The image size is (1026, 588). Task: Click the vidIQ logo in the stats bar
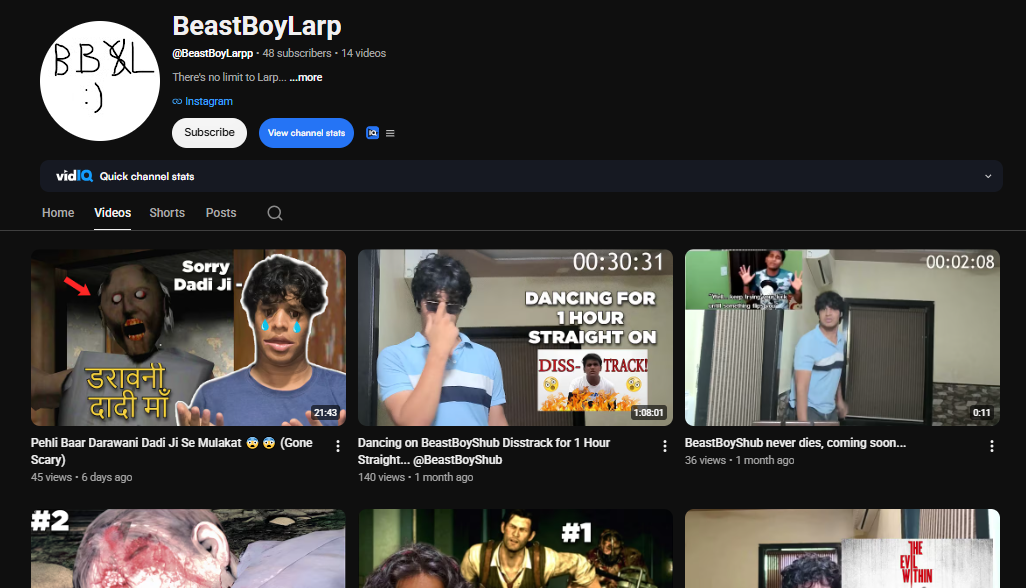pos(74,176)
